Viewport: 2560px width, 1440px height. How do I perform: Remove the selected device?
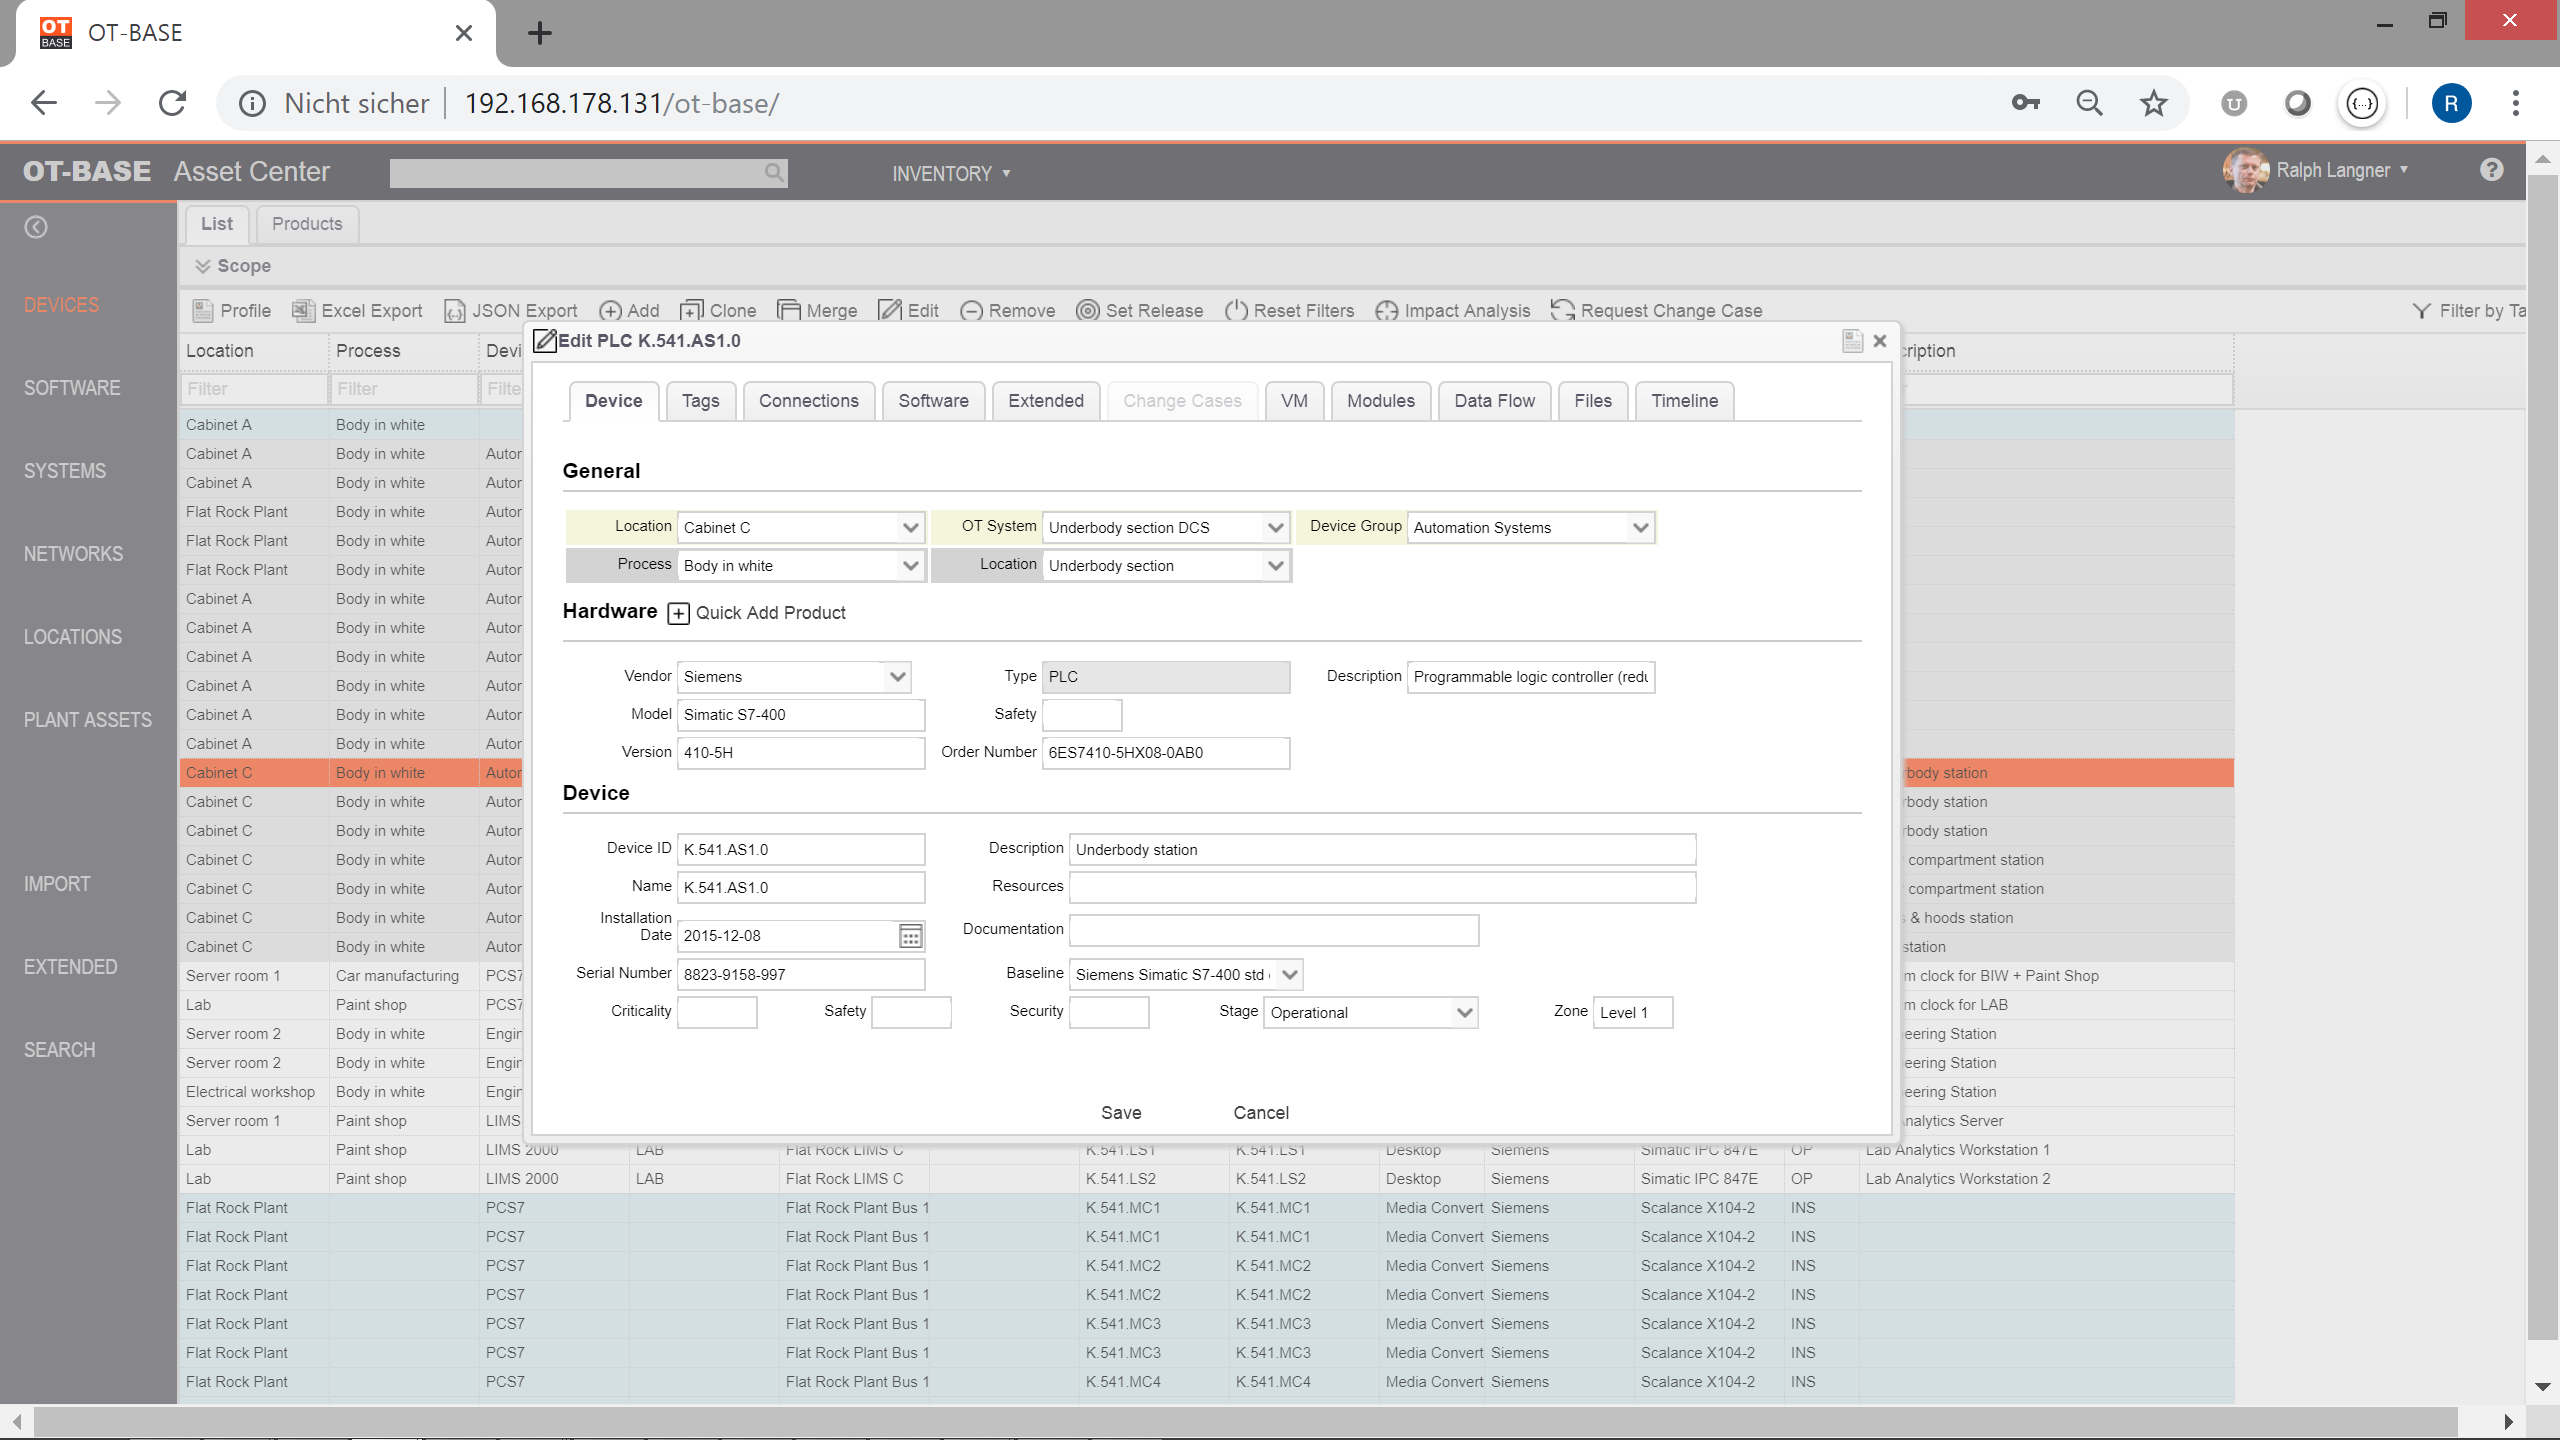(x=971, y=311)
